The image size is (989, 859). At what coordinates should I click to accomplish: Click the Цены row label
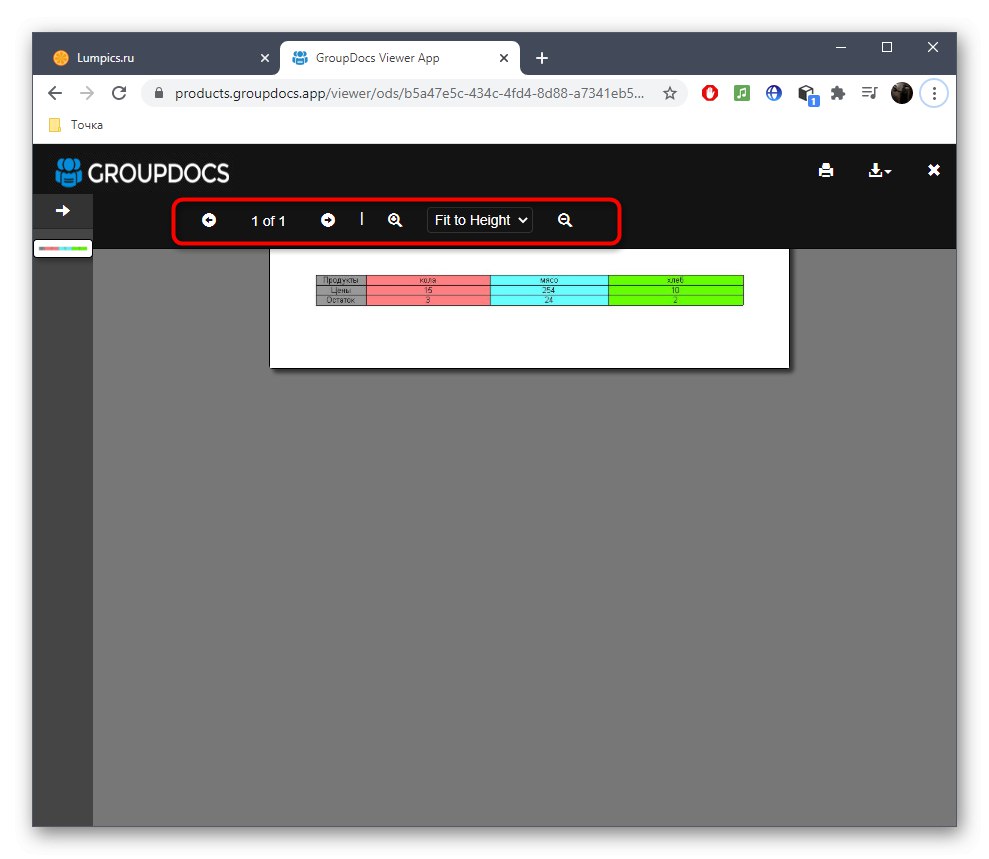tap(341, 290)
